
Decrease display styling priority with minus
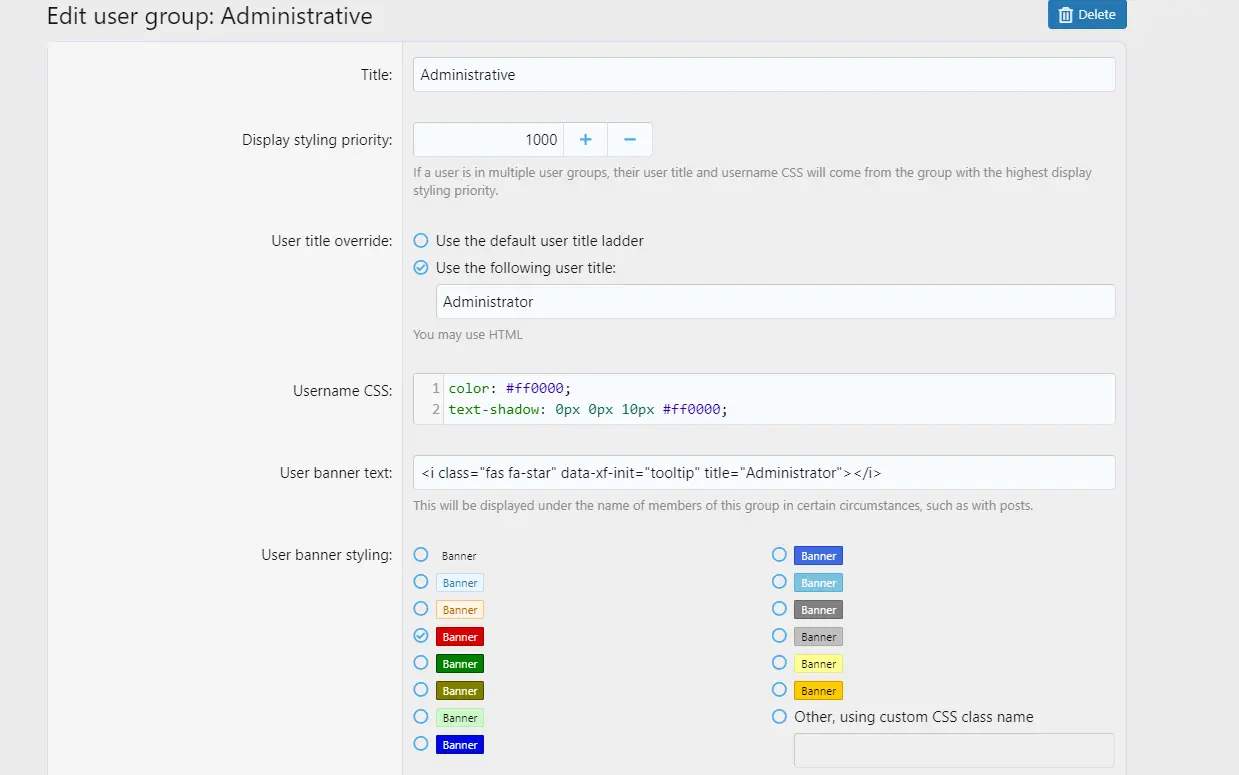coord(630,140)
